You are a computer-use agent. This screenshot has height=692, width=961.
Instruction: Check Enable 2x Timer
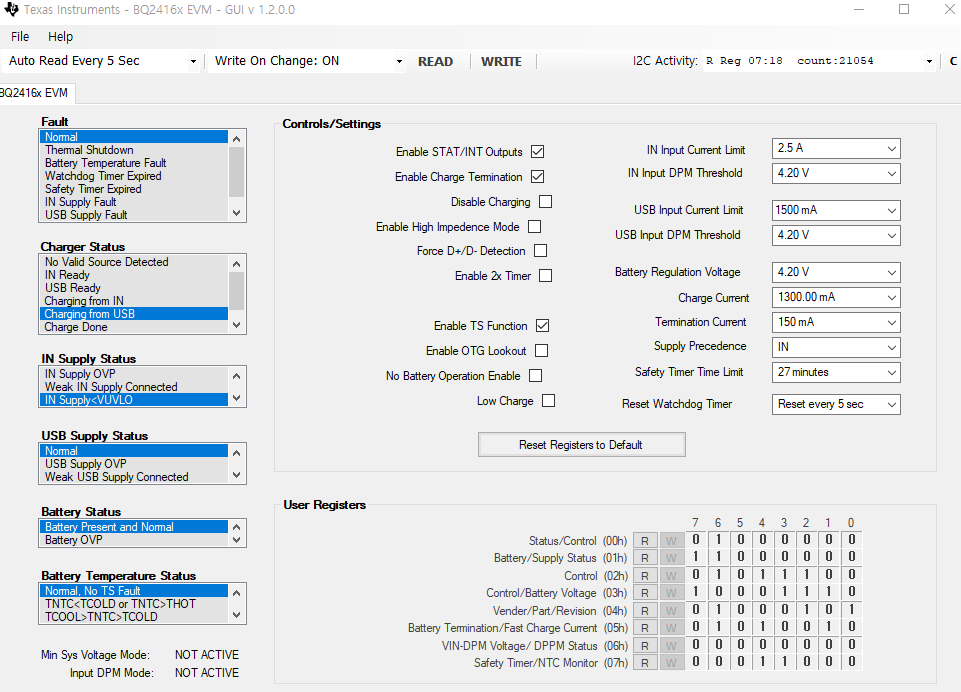pyautogui.click(x=545, y=276)
